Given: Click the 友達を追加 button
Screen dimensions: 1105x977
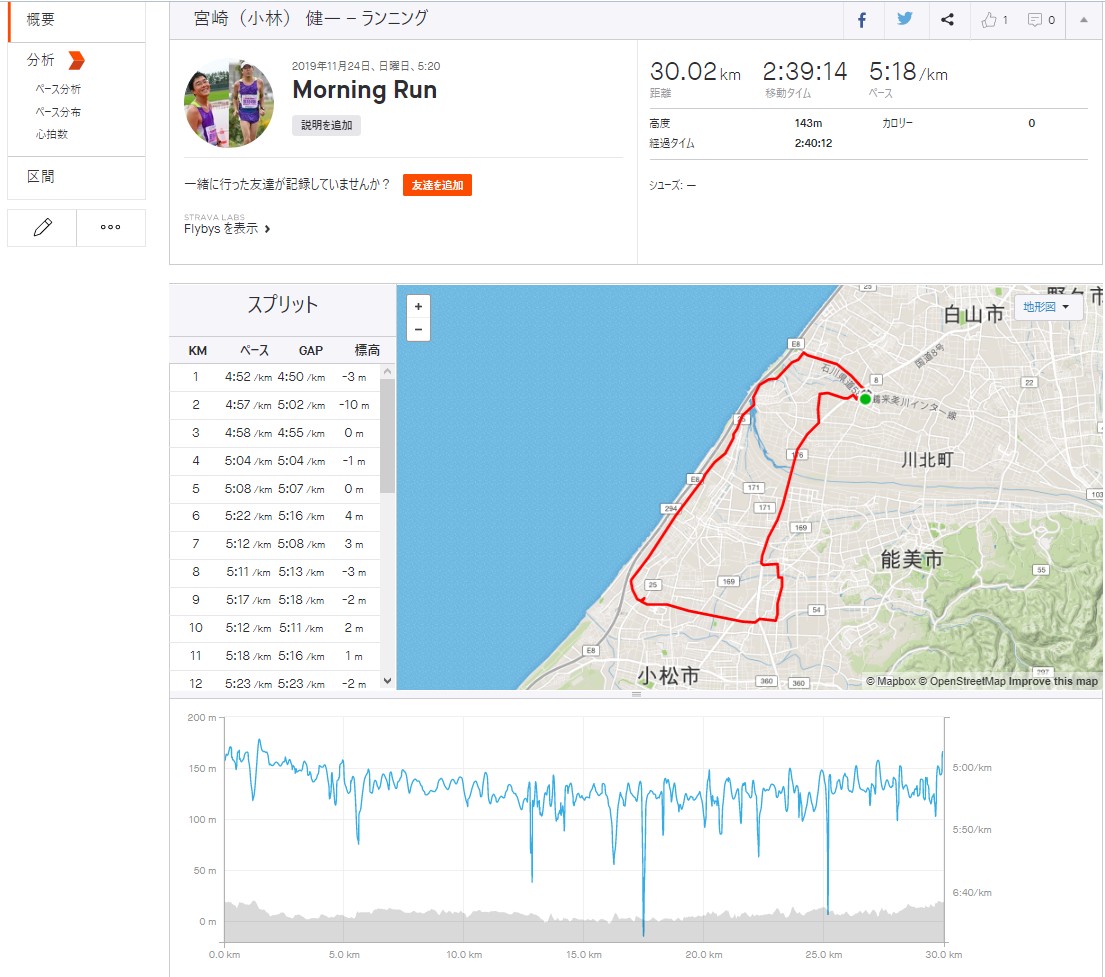Looking at the screenshot, I should coord(437,185).
